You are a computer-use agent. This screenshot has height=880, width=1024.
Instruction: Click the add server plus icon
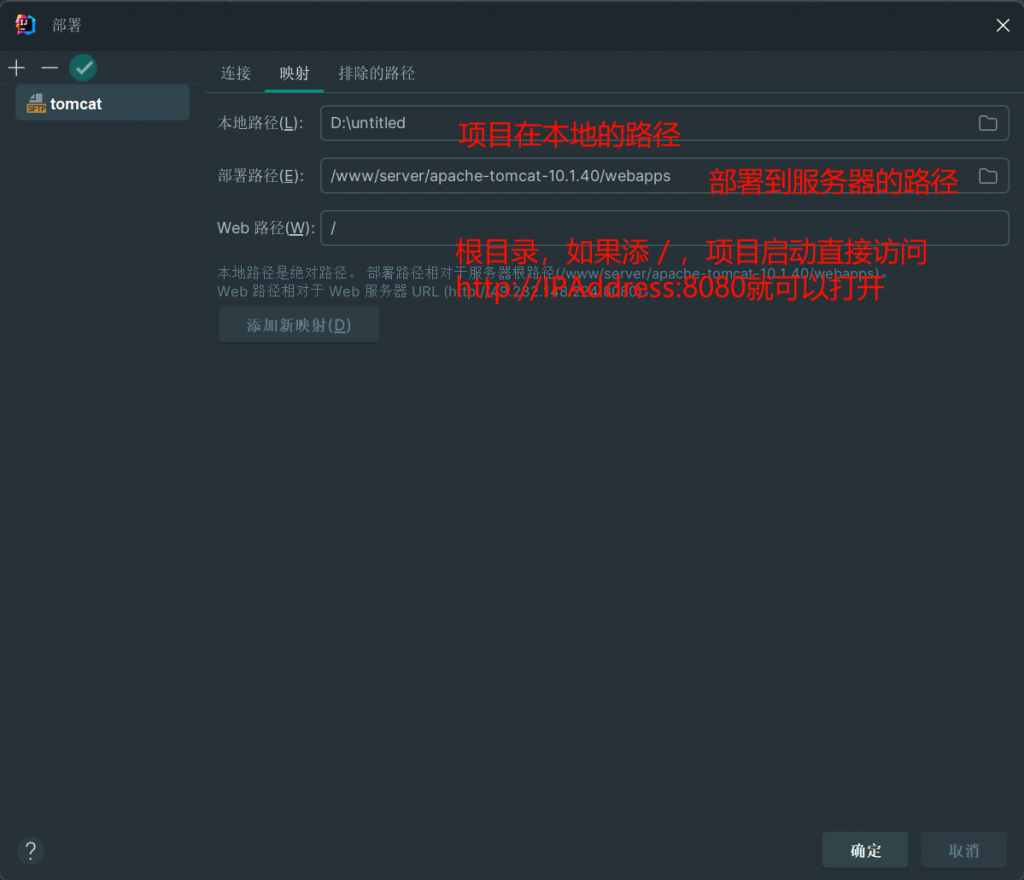(x=16, y=68)
